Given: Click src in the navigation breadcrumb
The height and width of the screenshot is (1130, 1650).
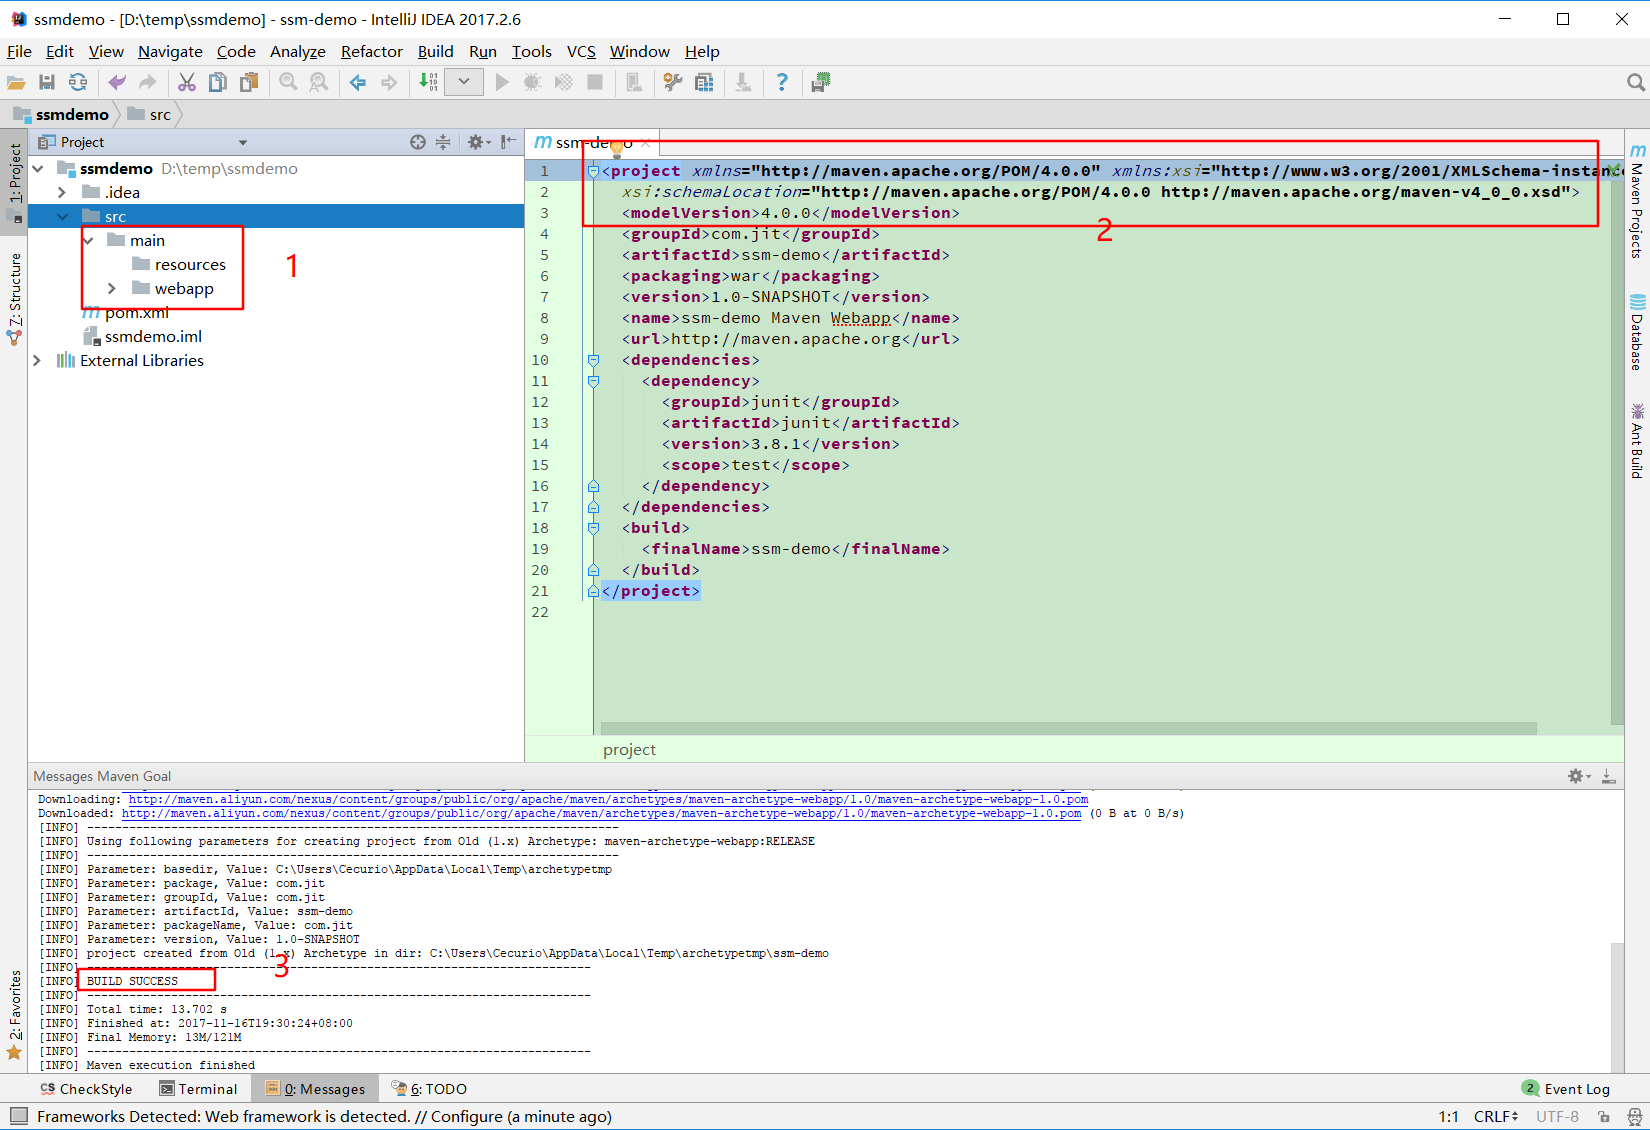Looking at the screenshot, I should (x=150, y=114).
